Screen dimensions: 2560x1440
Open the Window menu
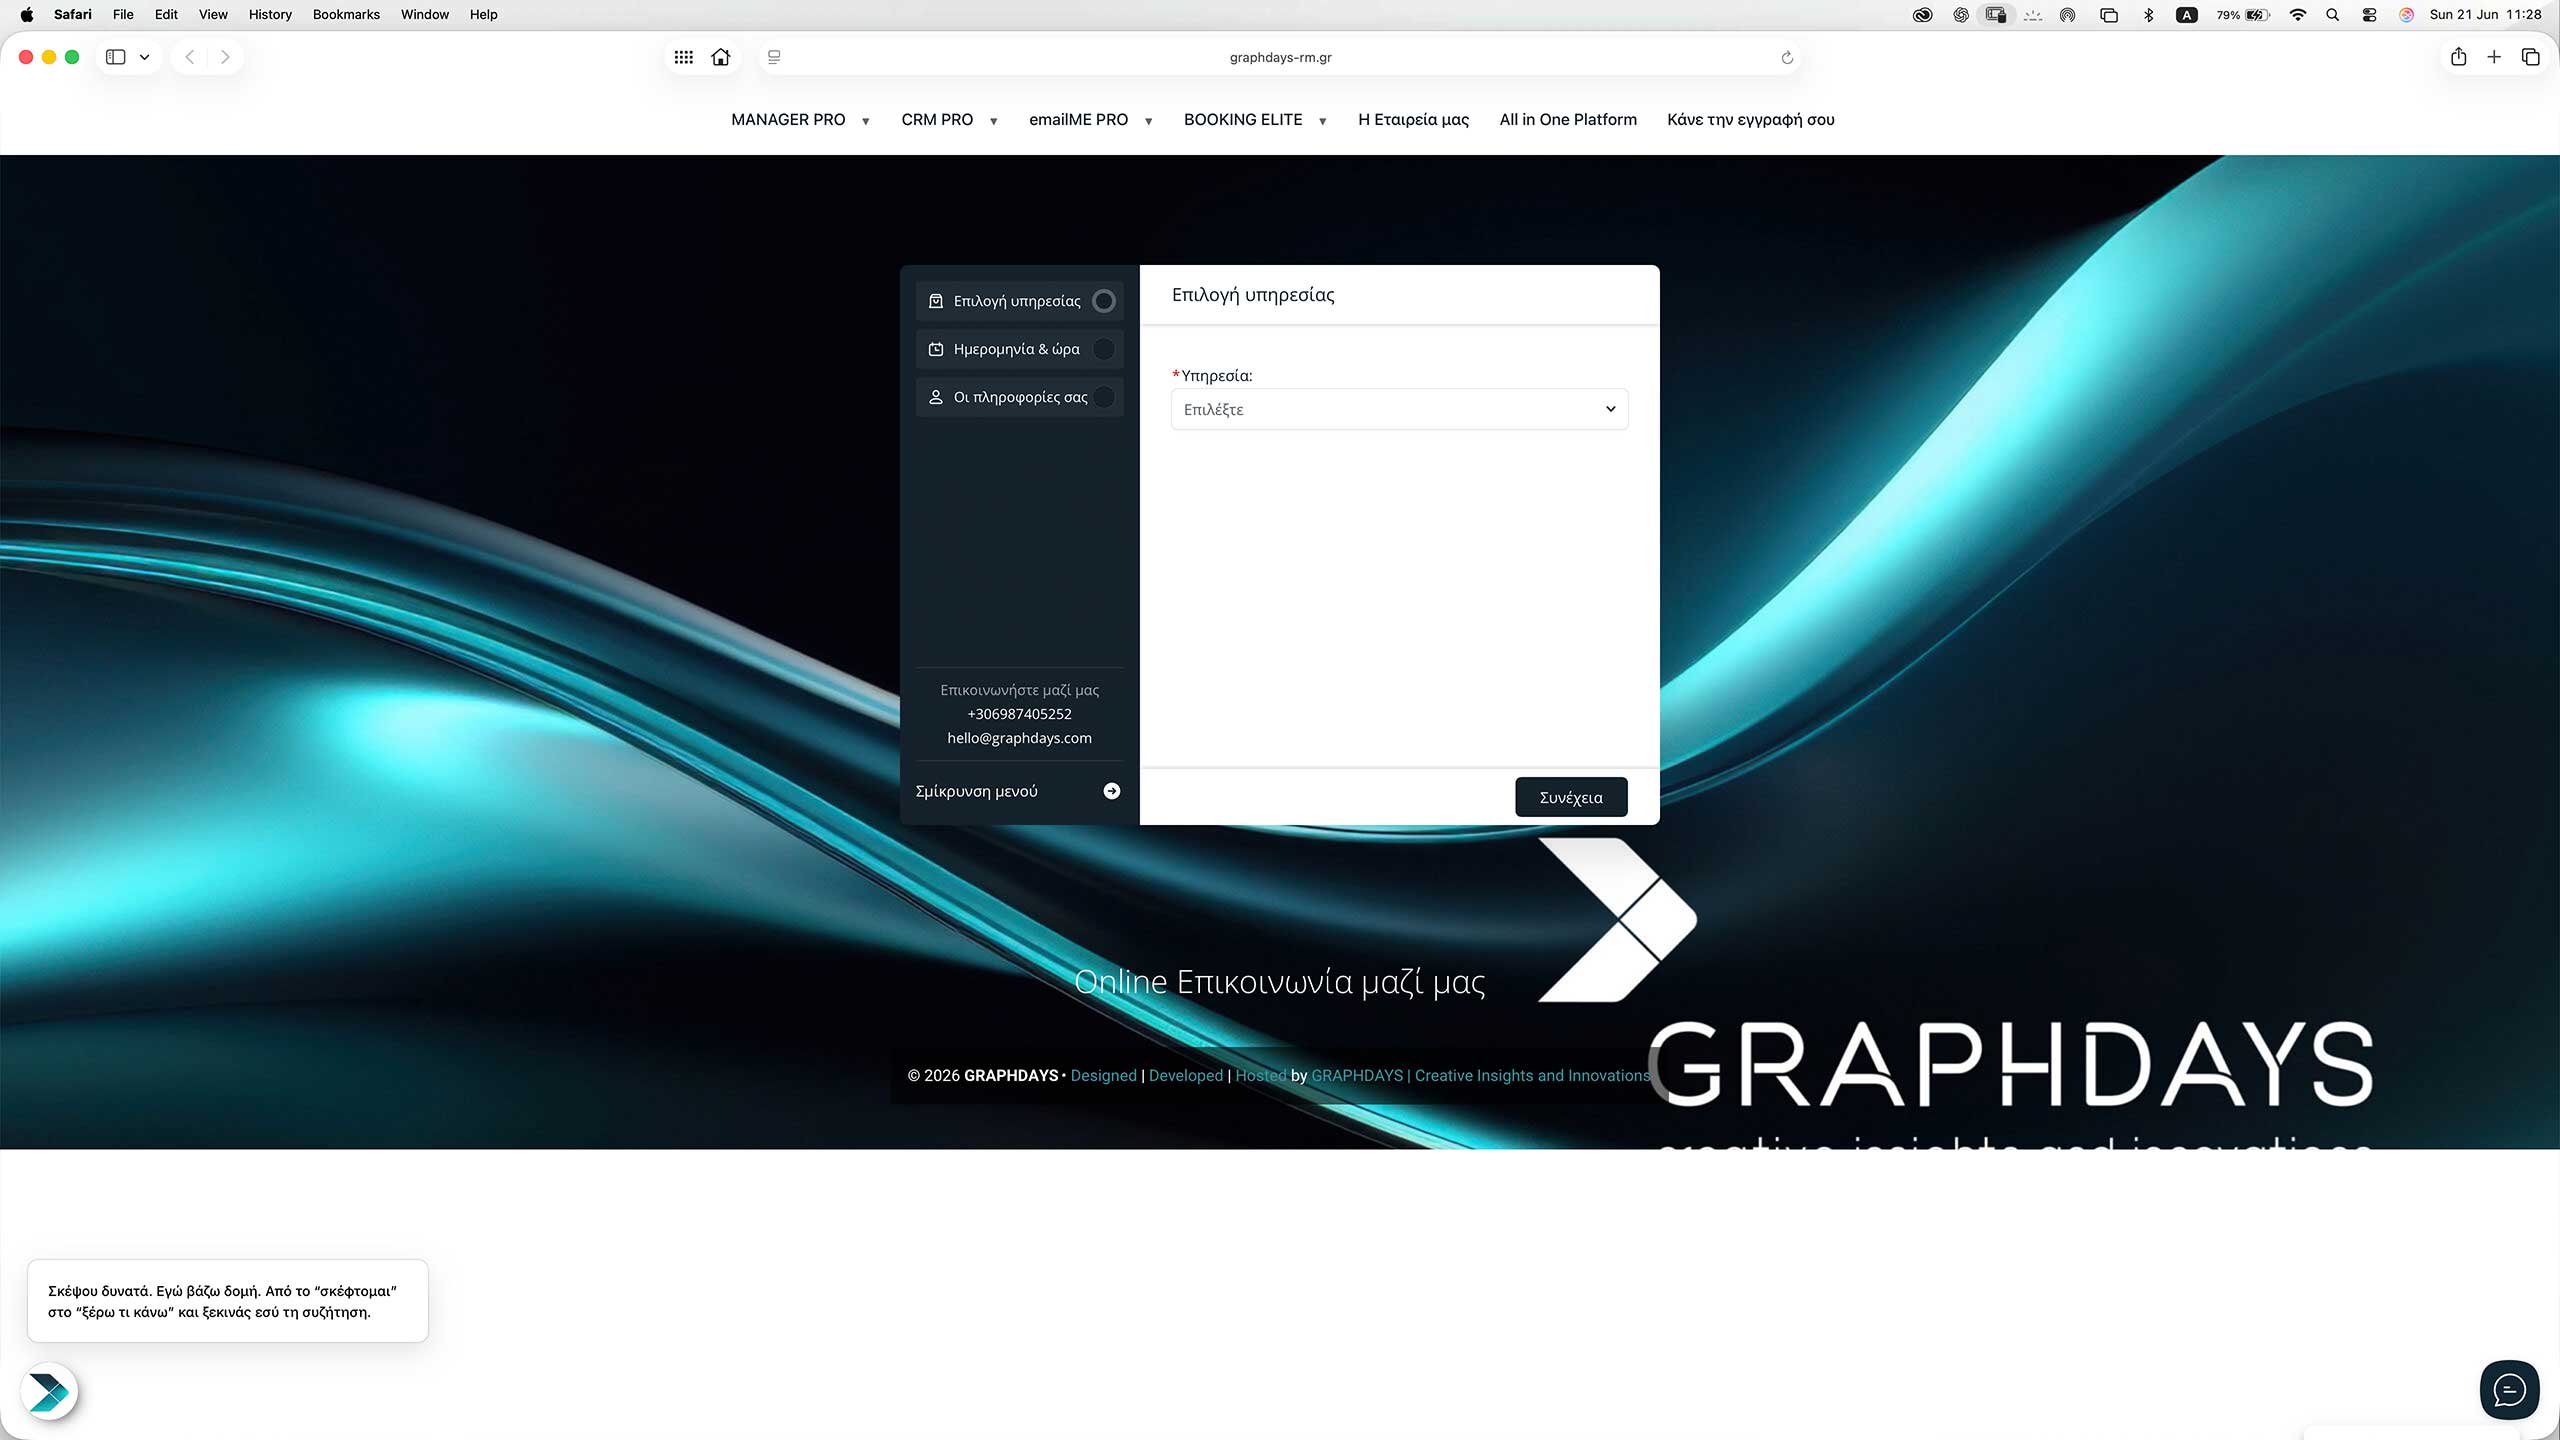point(425,14)
